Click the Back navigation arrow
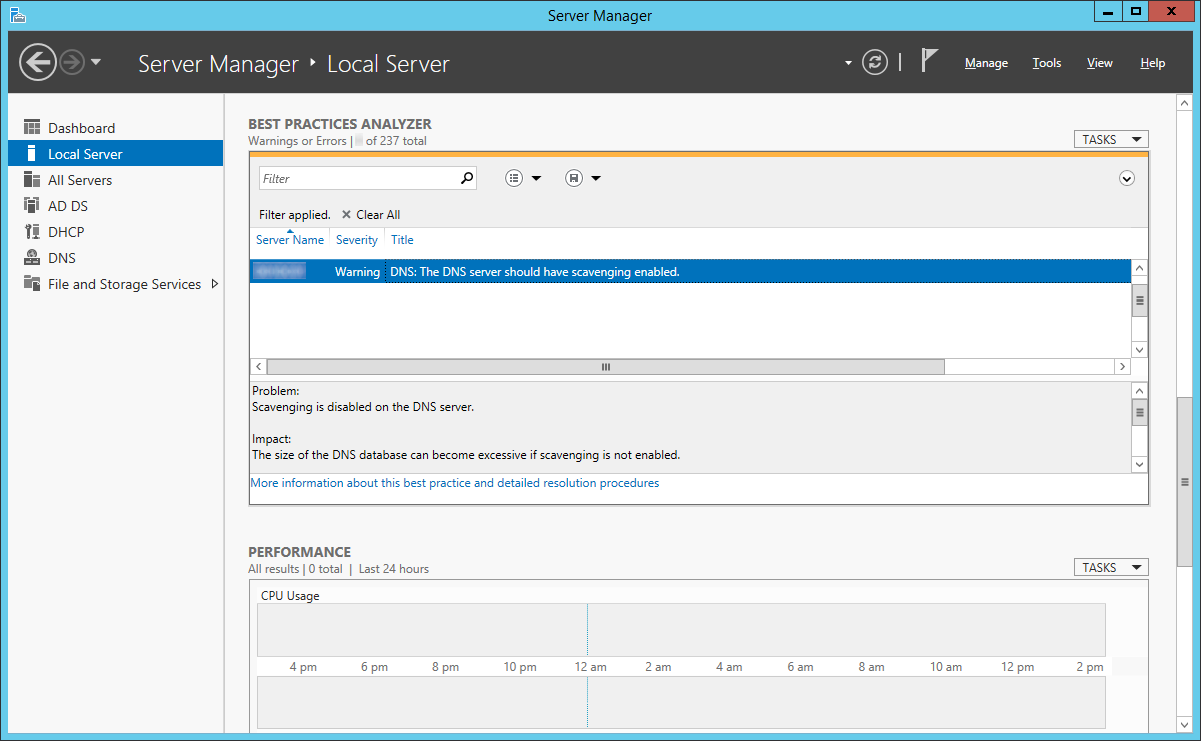 [x=37, y=63]
